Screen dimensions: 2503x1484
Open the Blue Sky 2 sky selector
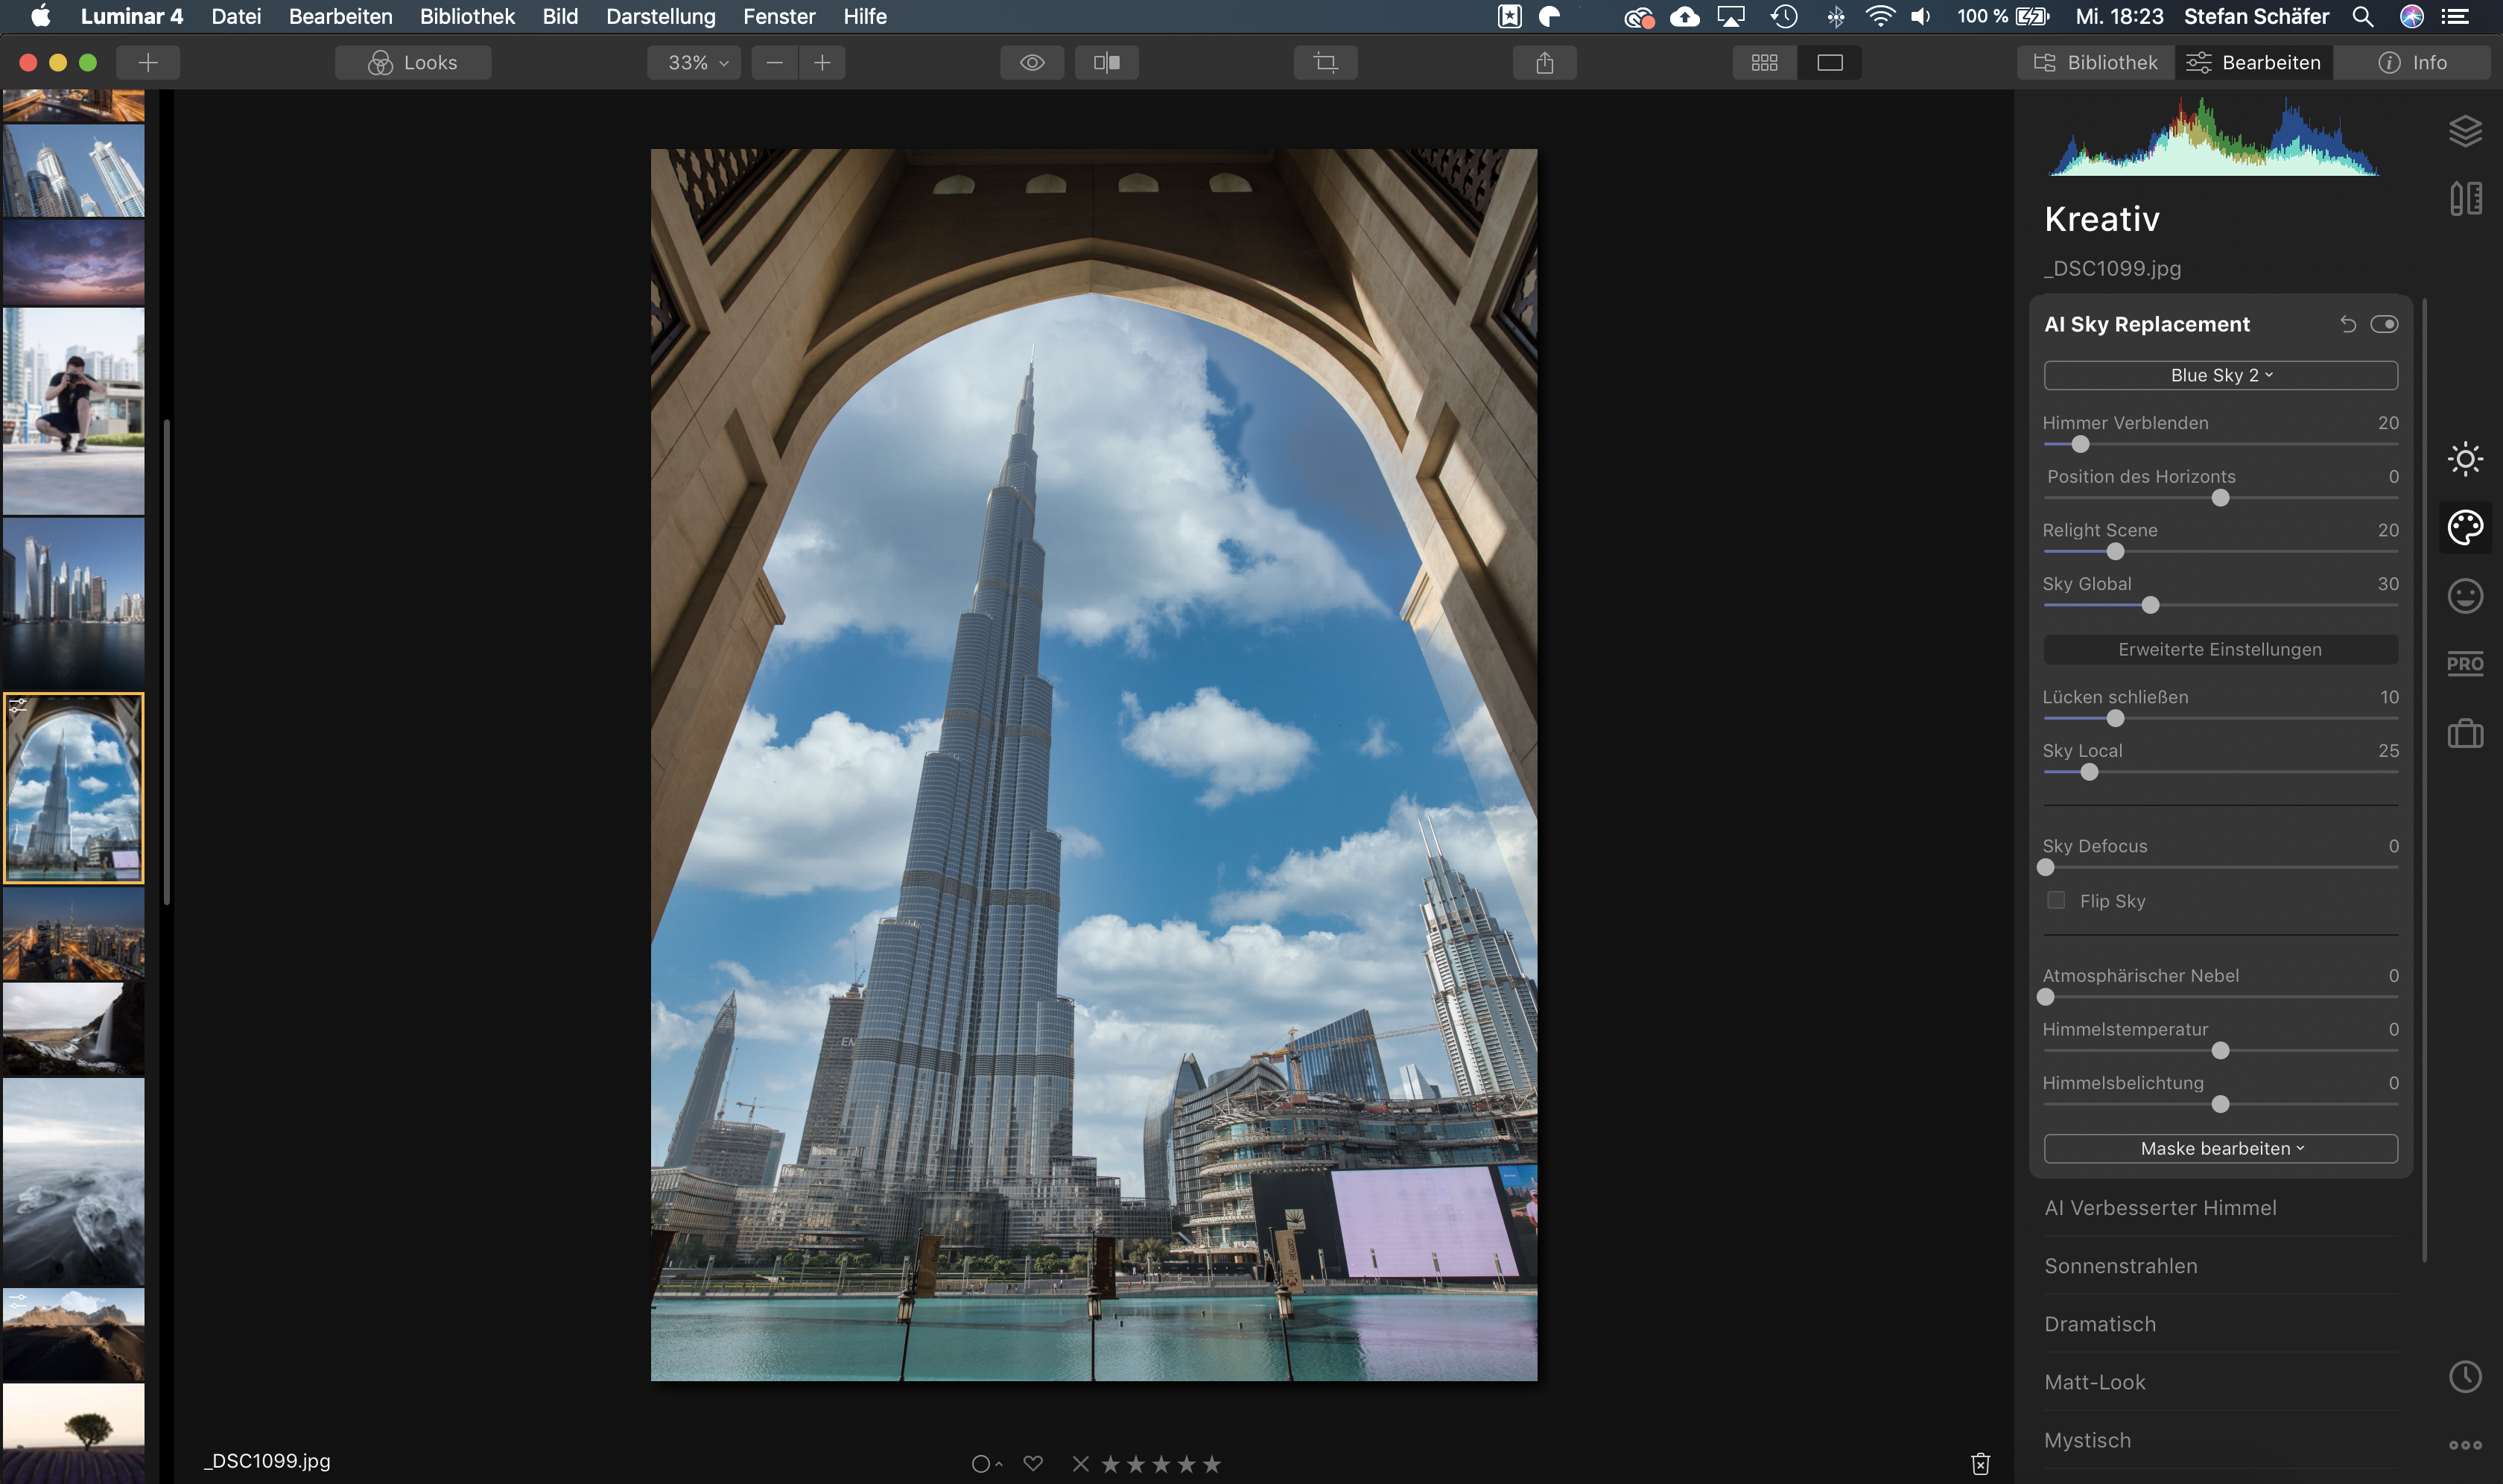[x=2220, y=375]
